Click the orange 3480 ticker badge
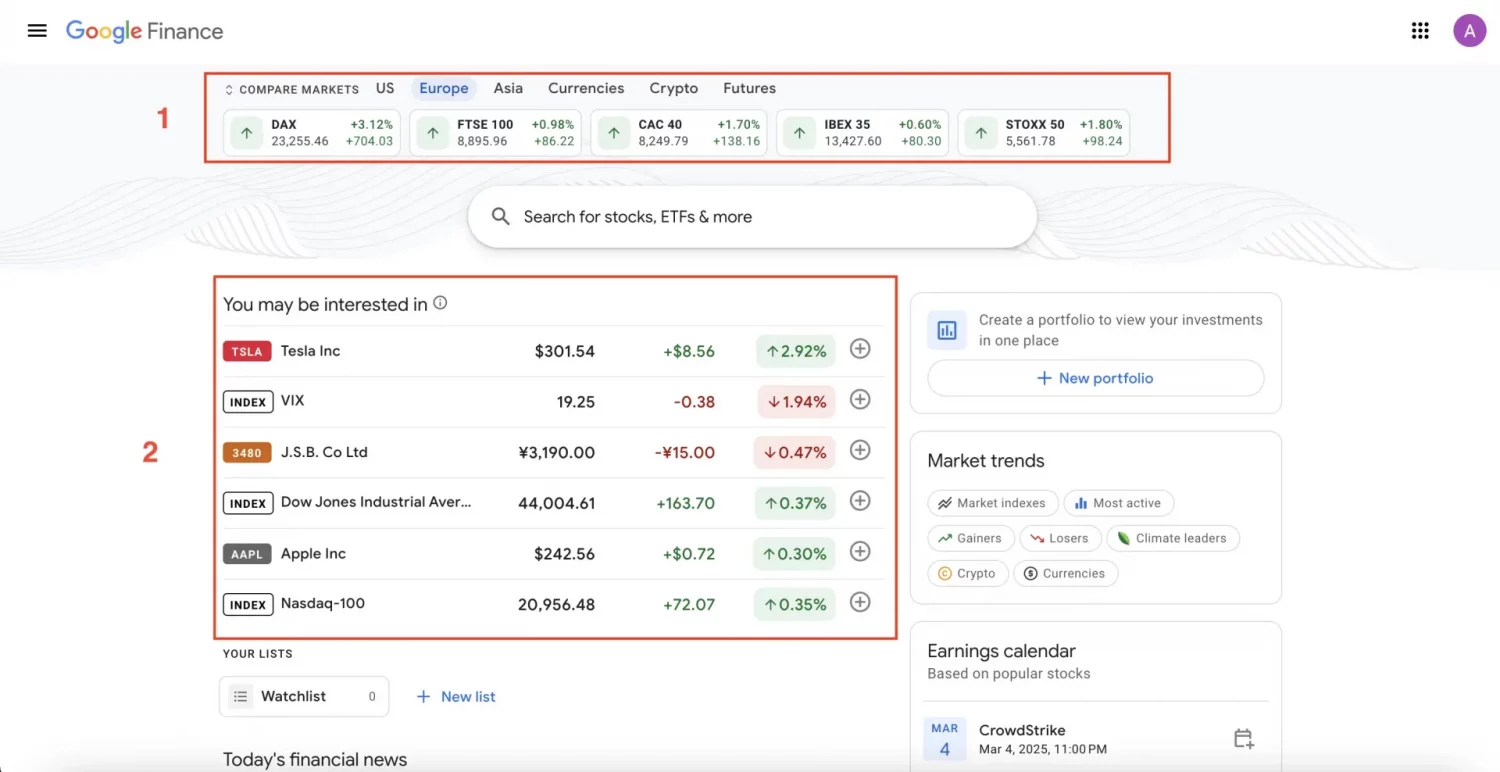This screenshot has height=772, width=1500. coord(247,452)
